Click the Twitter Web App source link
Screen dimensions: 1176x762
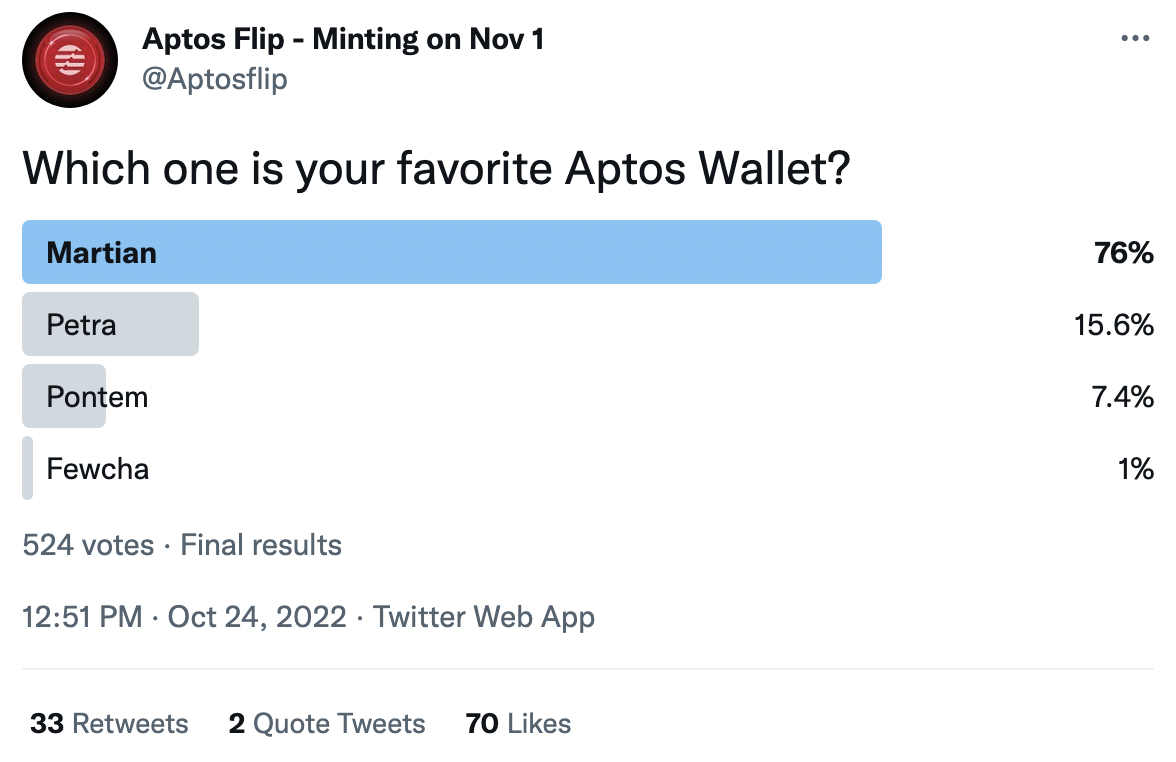point(484,617)
